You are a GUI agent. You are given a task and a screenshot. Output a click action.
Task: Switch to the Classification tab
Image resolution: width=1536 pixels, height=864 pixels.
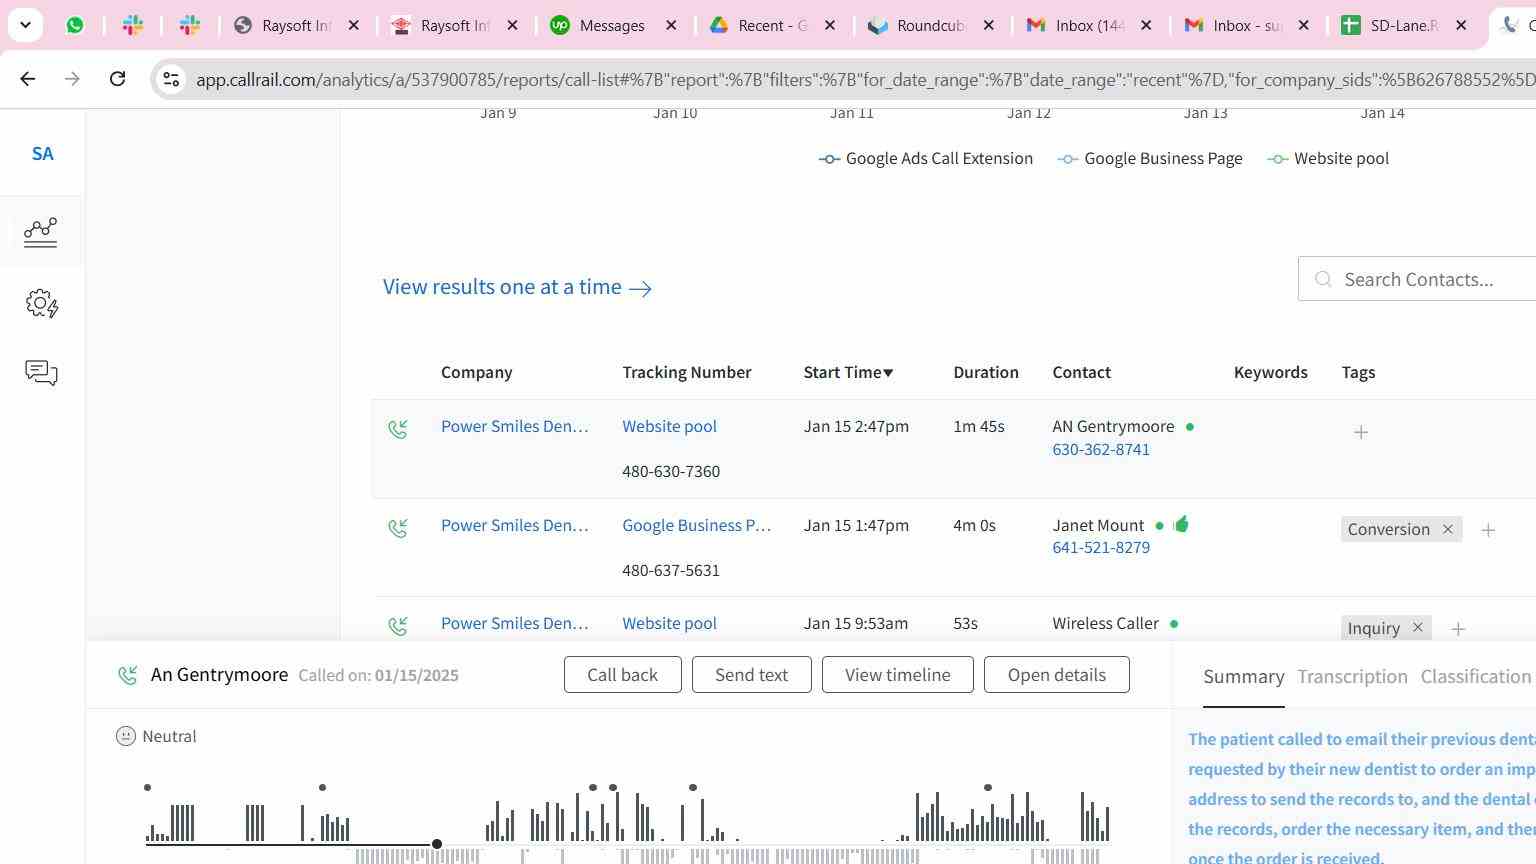pos(1475,677)
